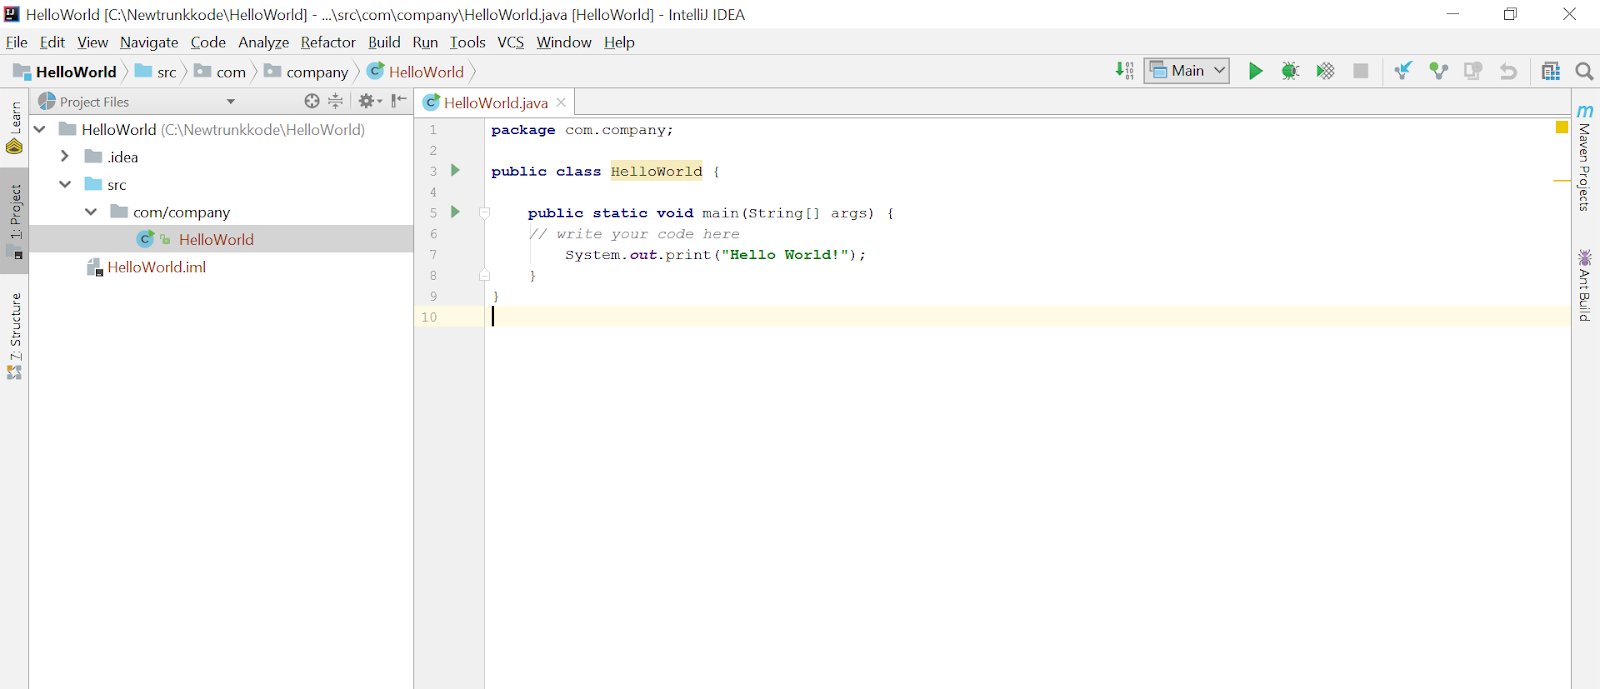Open the Window menu
This screenshot has width=1600, height=689.
[x=564, y=42]
